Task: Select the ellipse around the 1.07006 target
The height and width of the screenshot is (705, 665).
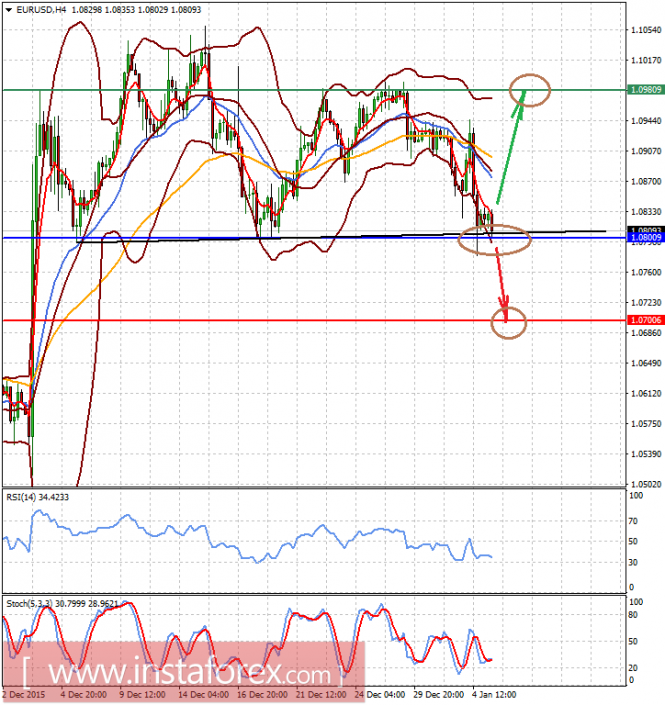Action: (x=508, y=323)
